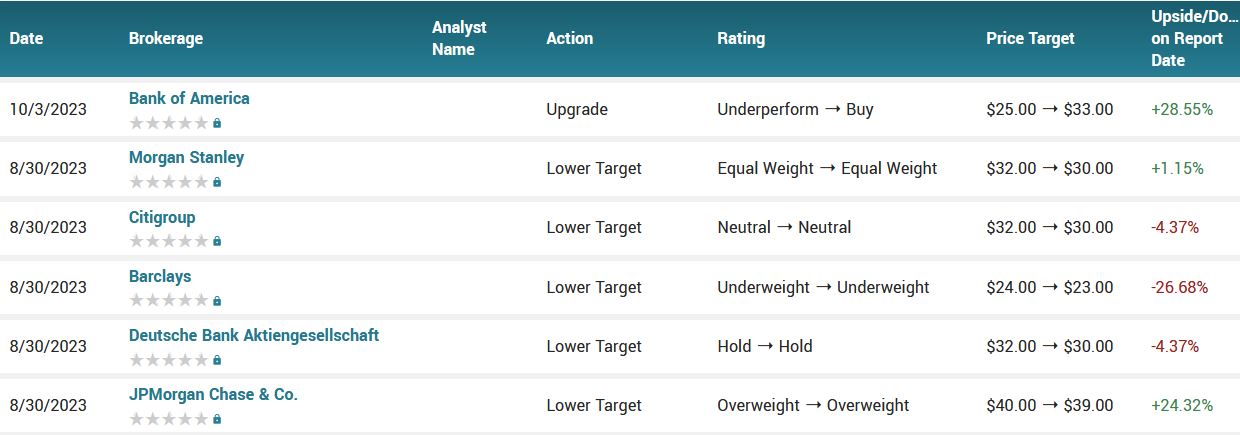Sort by the Brokerage column header
The width and height of the screenshot is (1240, 435).
tap(166, 38)
